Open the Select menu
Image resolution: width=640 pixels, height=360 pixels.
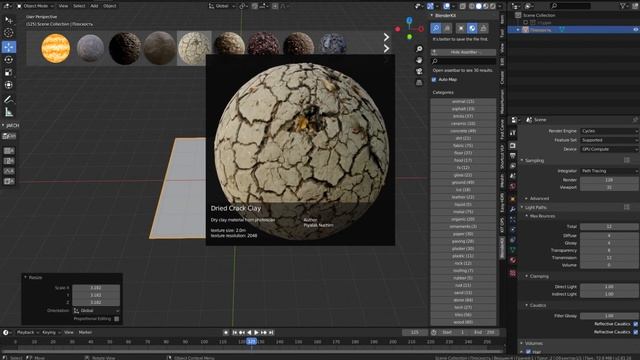79,6
